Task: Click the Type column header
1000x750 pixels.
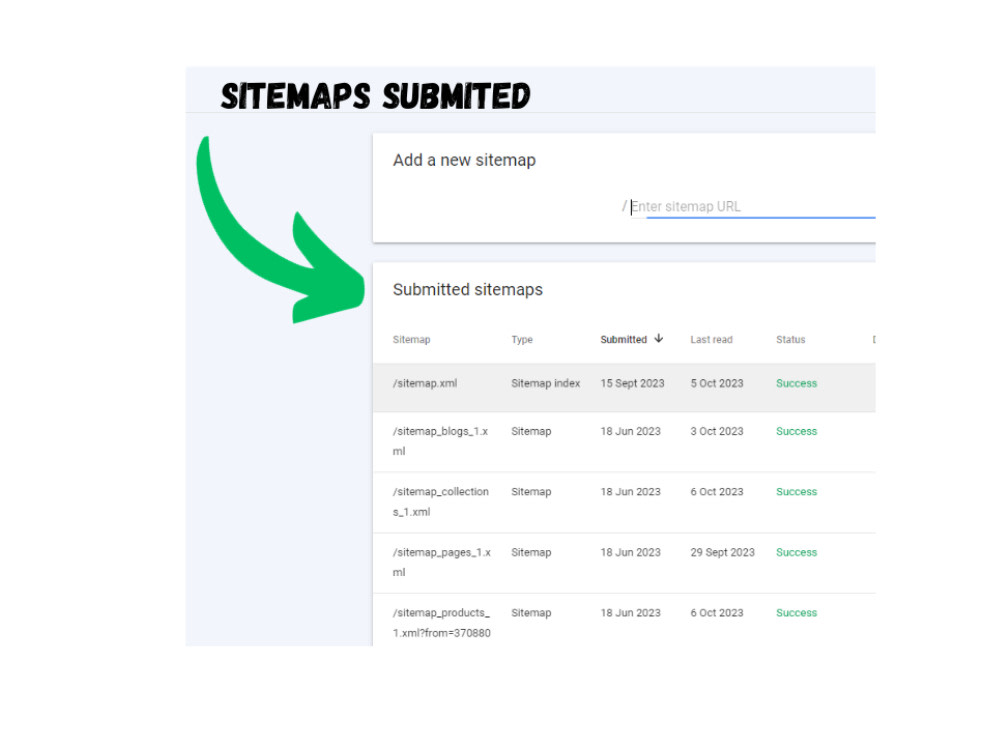Action: 522,339
